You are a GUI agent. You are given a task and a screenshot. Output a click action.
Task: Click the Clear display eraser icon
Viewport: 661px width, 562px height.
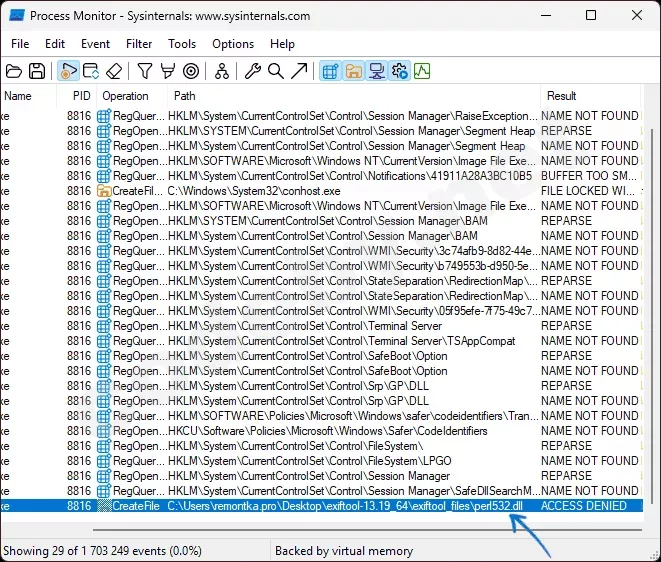tap(114, 71)
